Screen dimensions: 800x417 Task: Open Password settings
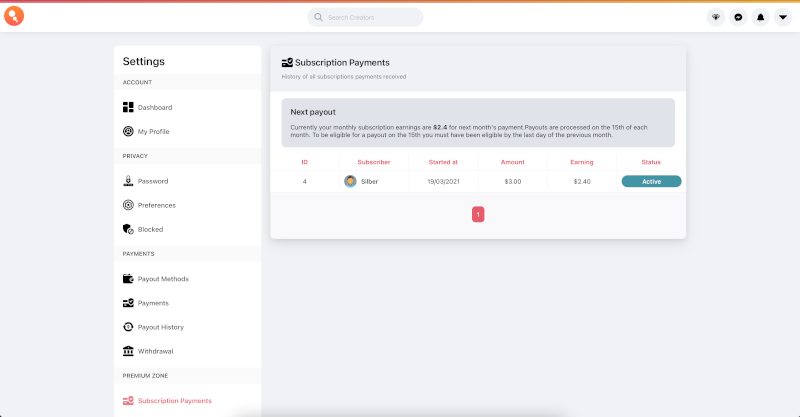[x=153, y=181]
